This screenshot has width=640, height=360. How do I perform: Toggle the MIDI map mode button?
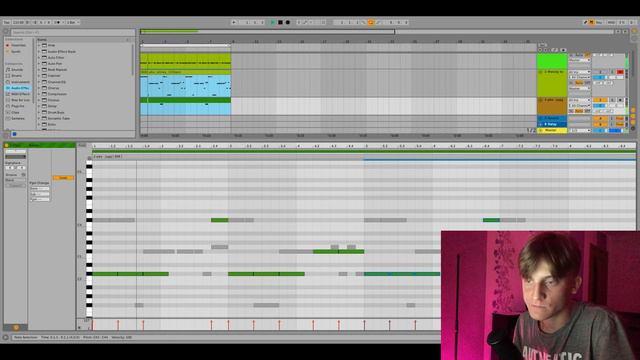pyautogui.click(x=611, y=22)
